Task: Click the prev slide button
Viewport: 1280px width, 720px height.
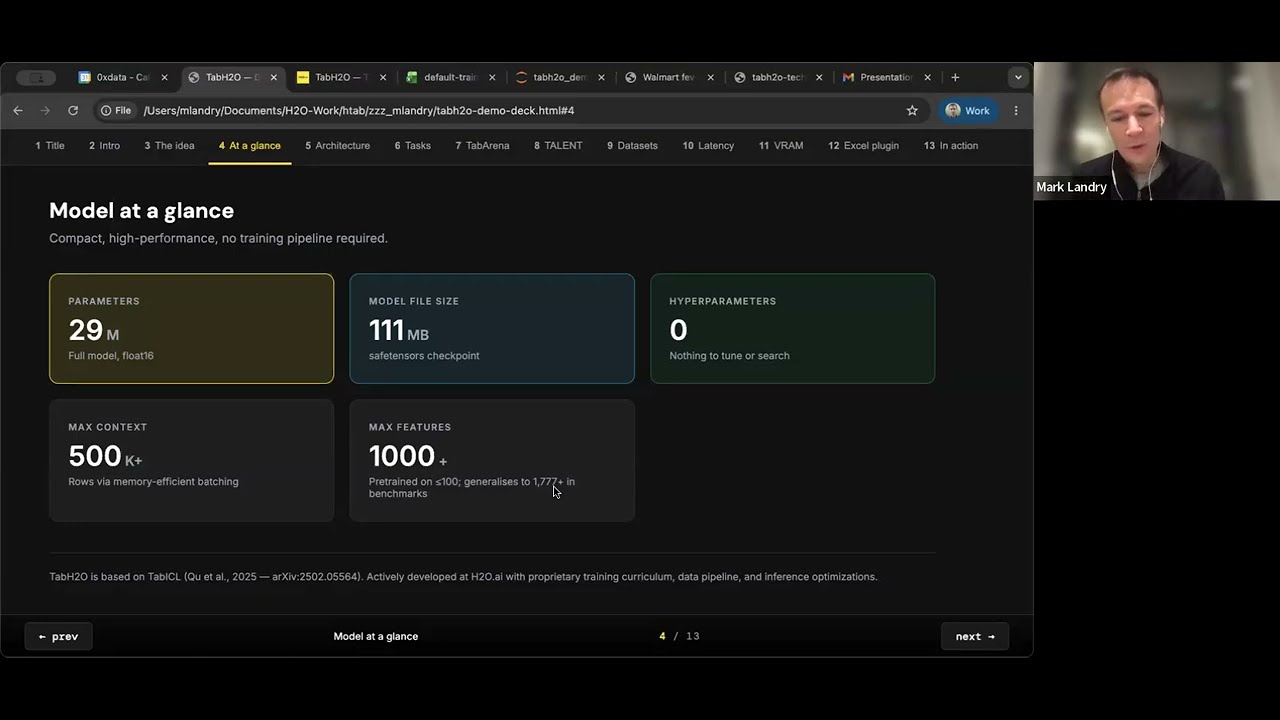Action: tap(58, 636)
